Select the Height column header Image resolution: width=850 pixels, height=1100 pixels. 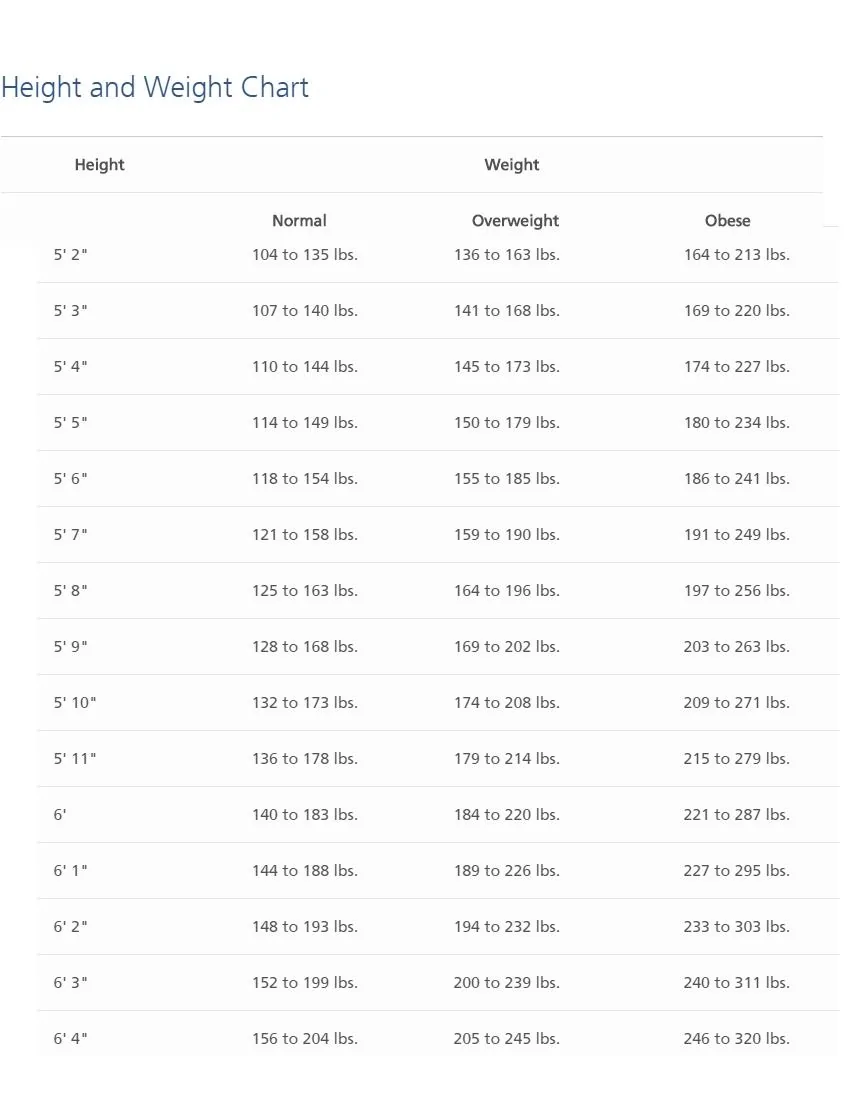tap(100, 165)
